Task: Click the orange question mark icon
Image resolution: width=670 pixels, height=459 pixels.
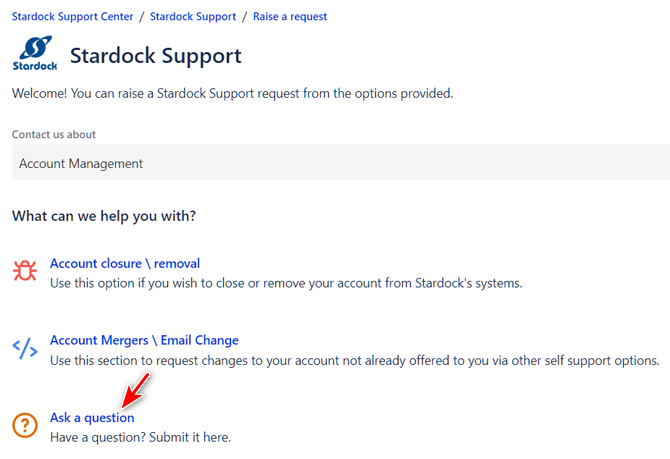Action: tap(25, 426)
